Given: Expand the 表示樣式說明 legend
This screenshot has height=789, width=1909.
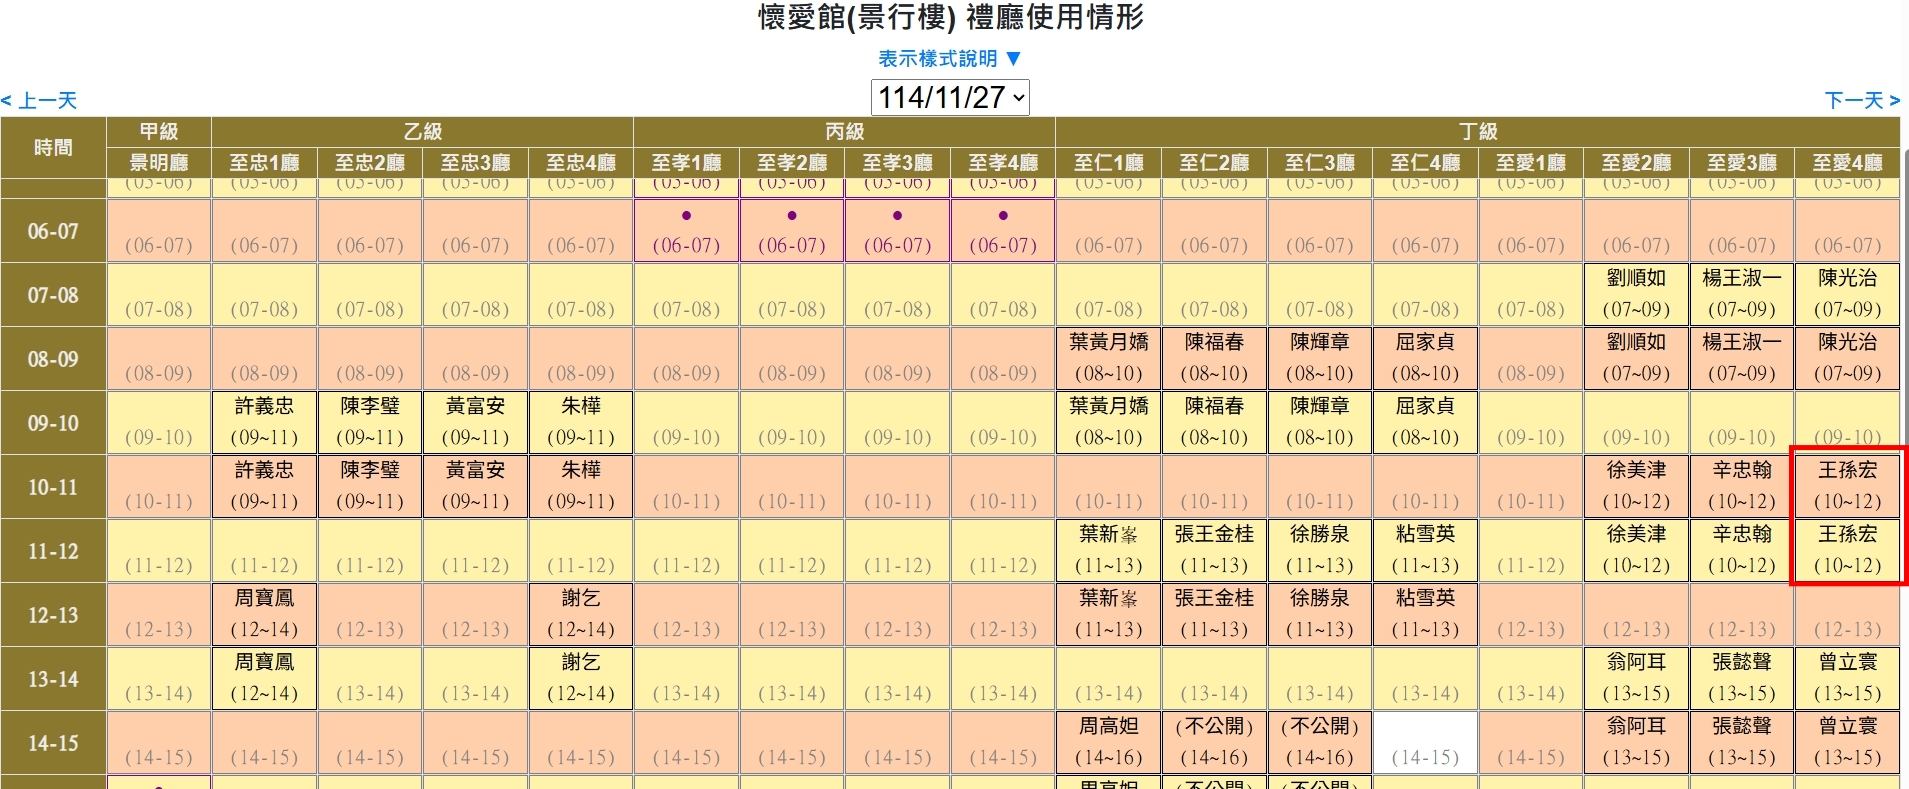Looking at the screenshot, I should (x=949, y=59).
